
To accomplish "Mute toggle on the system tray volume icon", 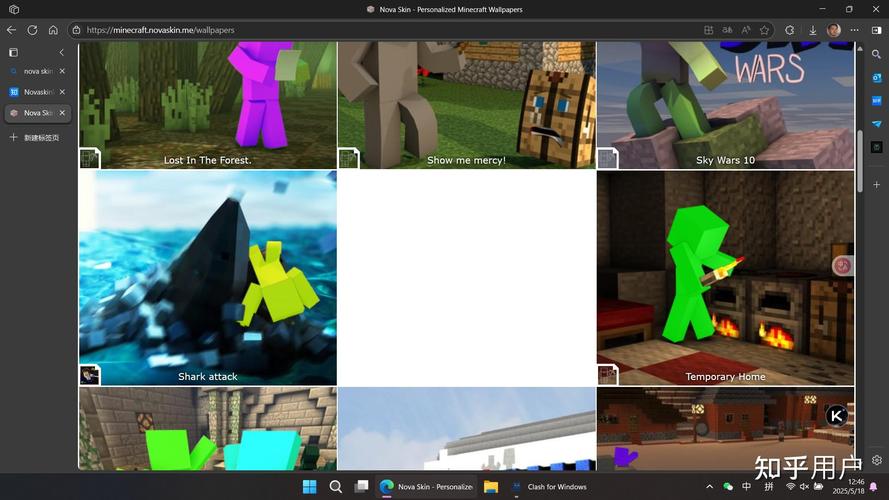I will point(804,486).
